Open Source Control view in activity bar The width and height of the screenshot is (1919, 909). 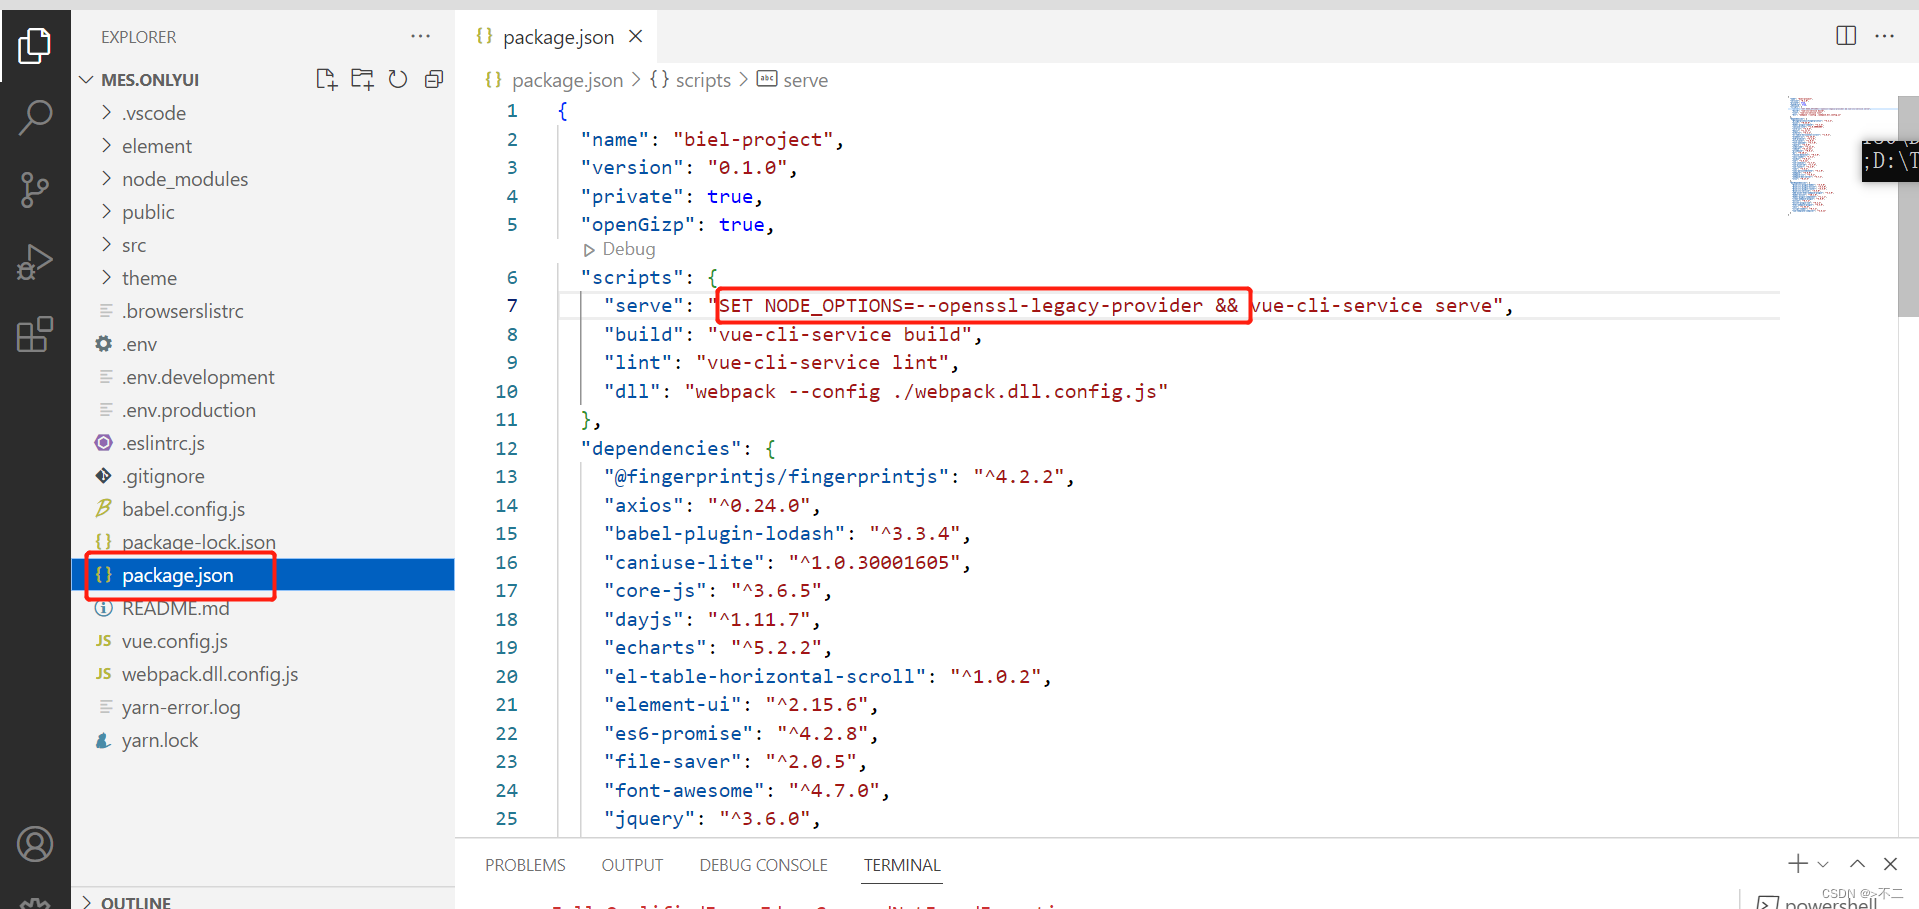[x=35, y=189]
